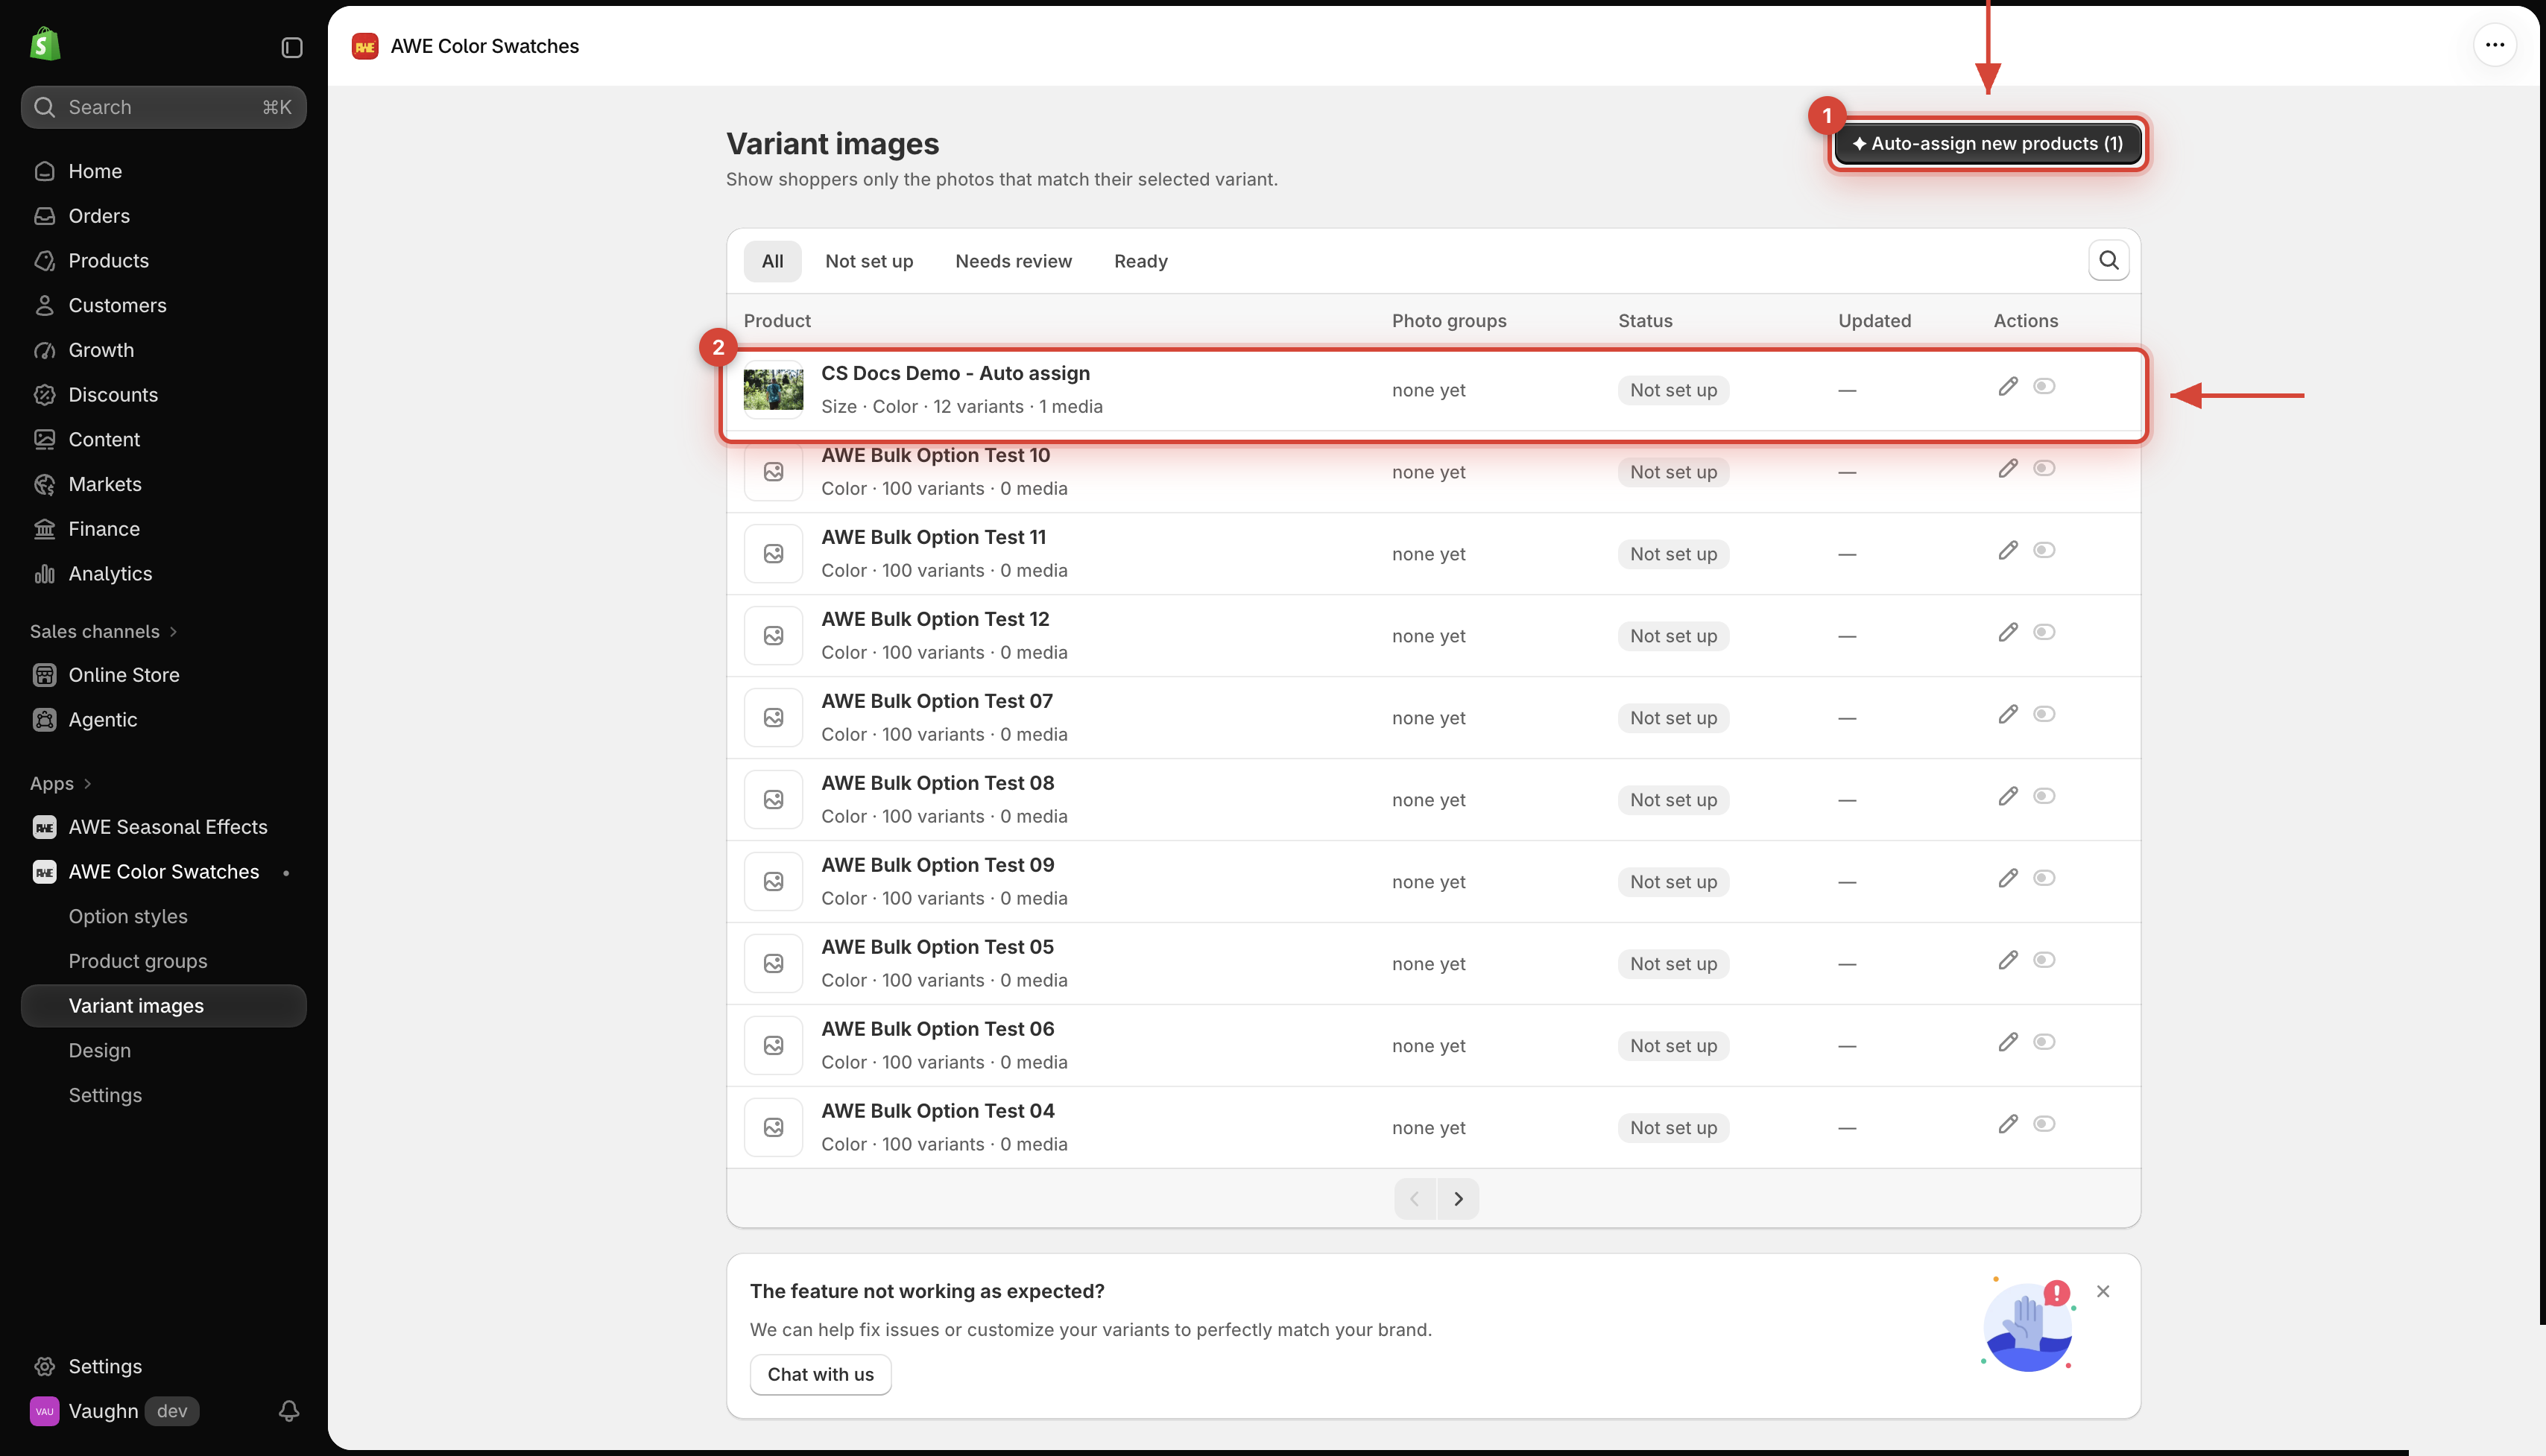Open the AWE Color Swatches header app icon

[x=365, y=46]
